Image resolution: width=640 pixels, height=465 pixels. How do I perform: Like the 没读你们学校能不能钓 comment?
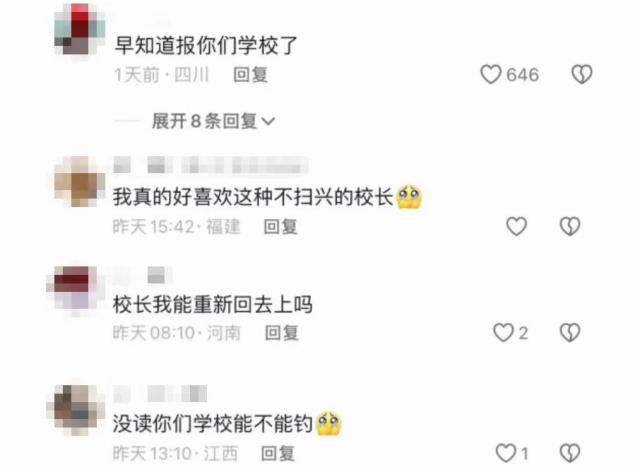(506, 453)
